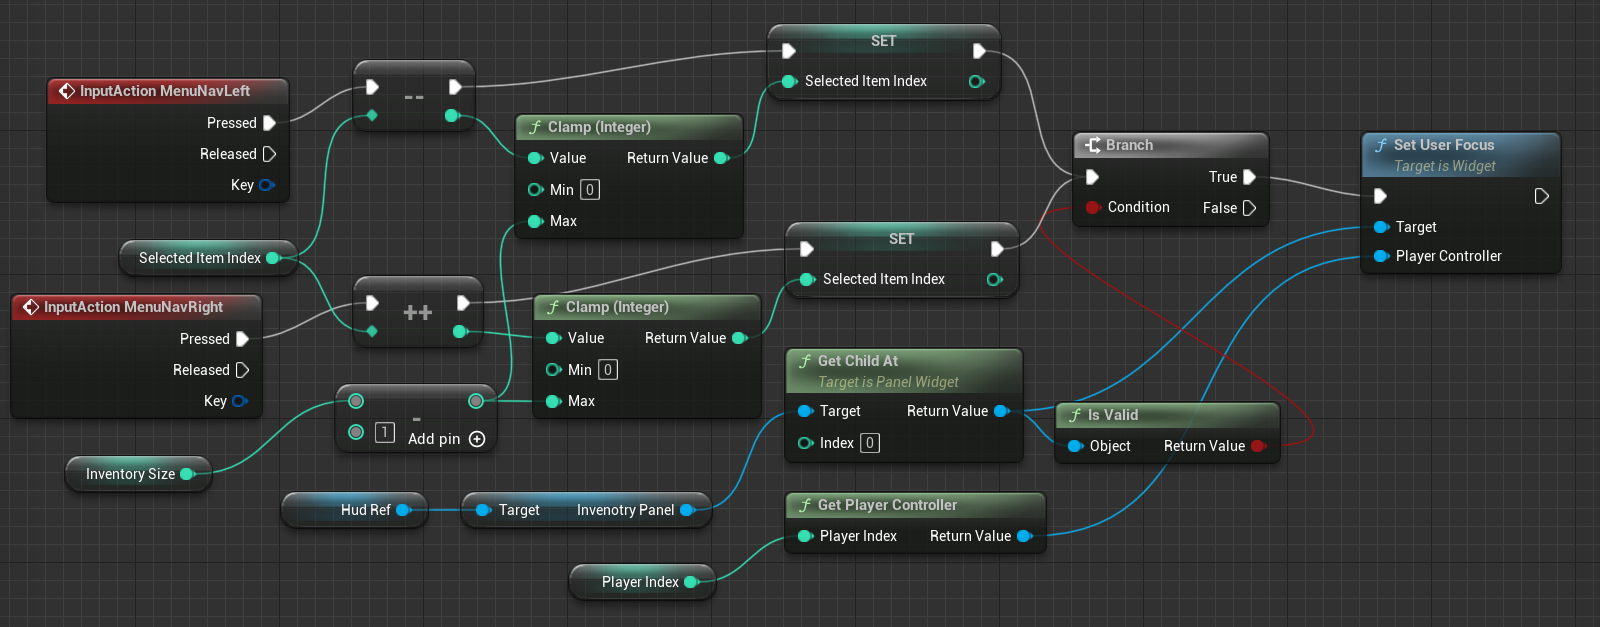Edit the subtract node value field 1
Viewport: 1600px width, 627px height.
click(x=385, y=432)
